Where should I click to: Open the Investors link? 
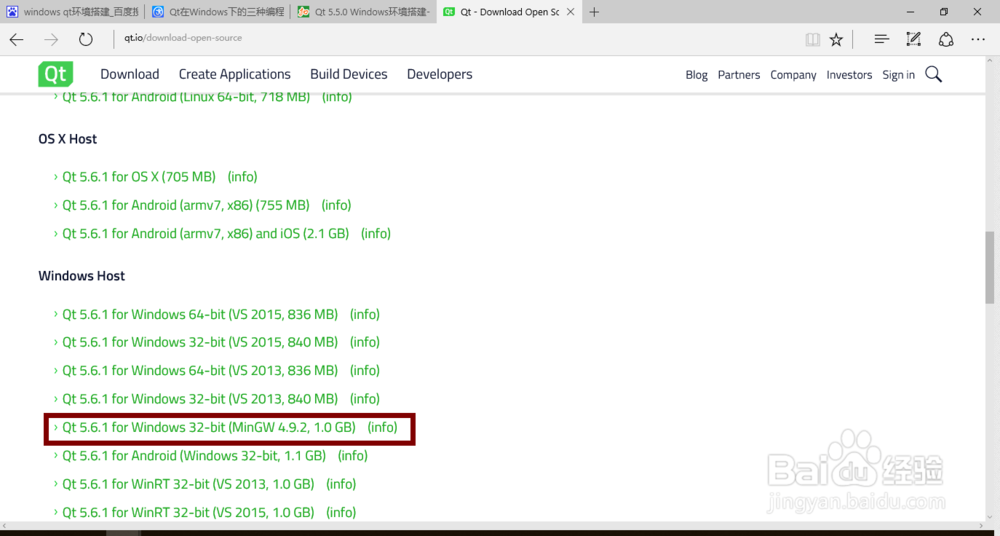[849, 75]
